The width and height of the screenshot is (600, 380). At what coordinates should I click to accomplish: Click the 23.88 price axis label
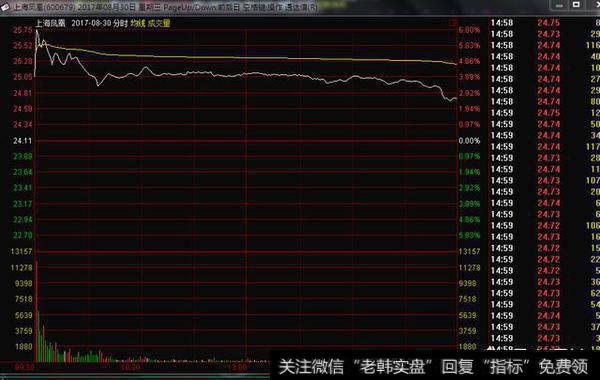point(23,156)
